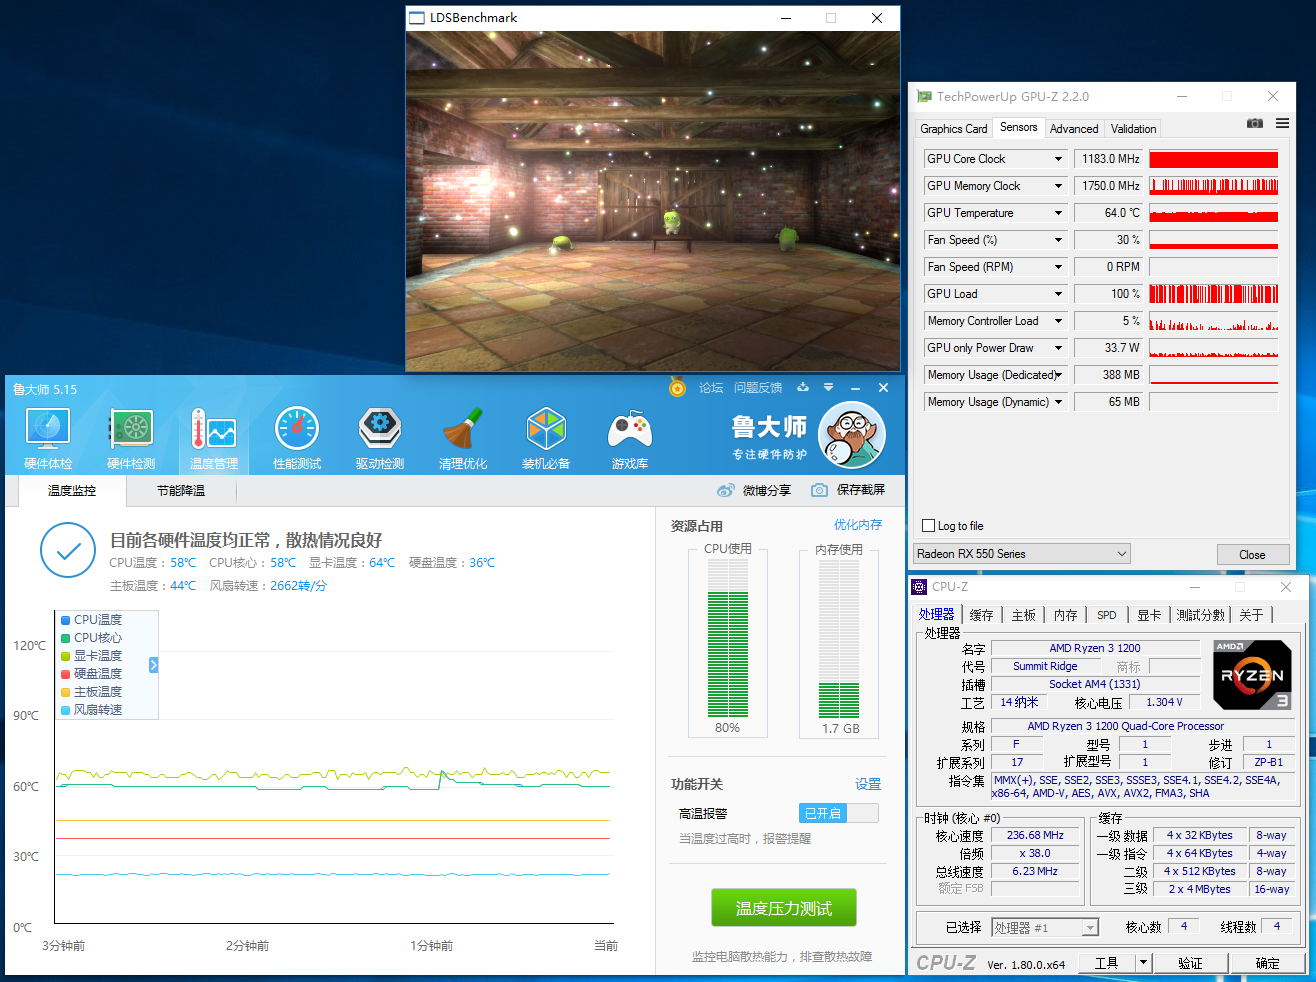Click 保存截屏 save screenshot icon
1316x982 pixels.
tap(819, 490)
